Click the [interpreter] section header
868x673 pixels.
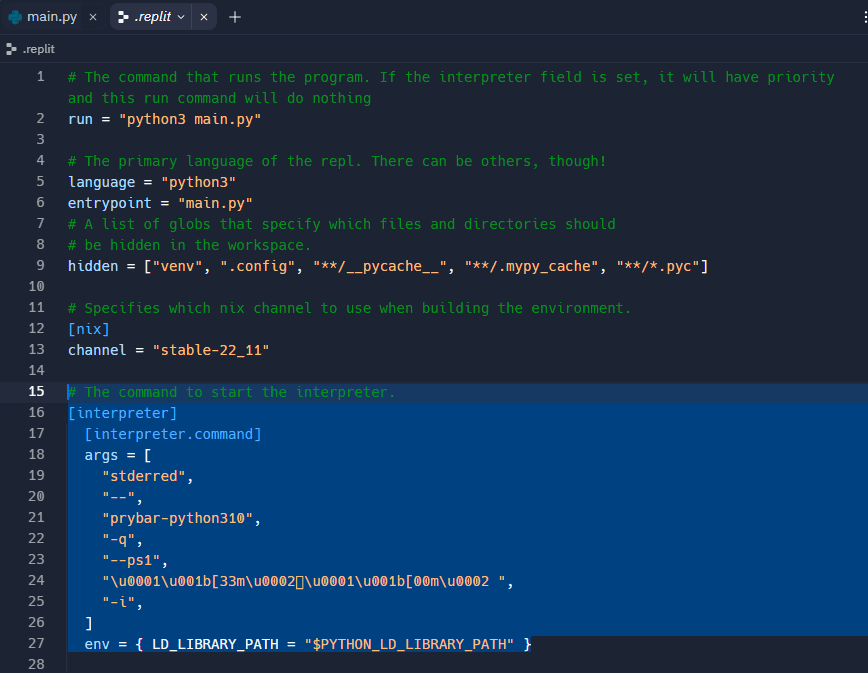122,413
